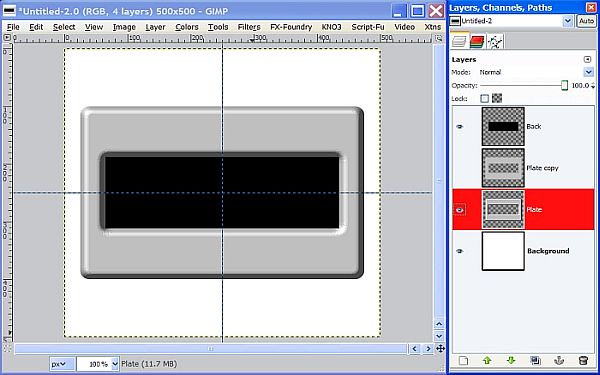
Task: Delete the selected layer trash icon
Action: tap(583, 360)
